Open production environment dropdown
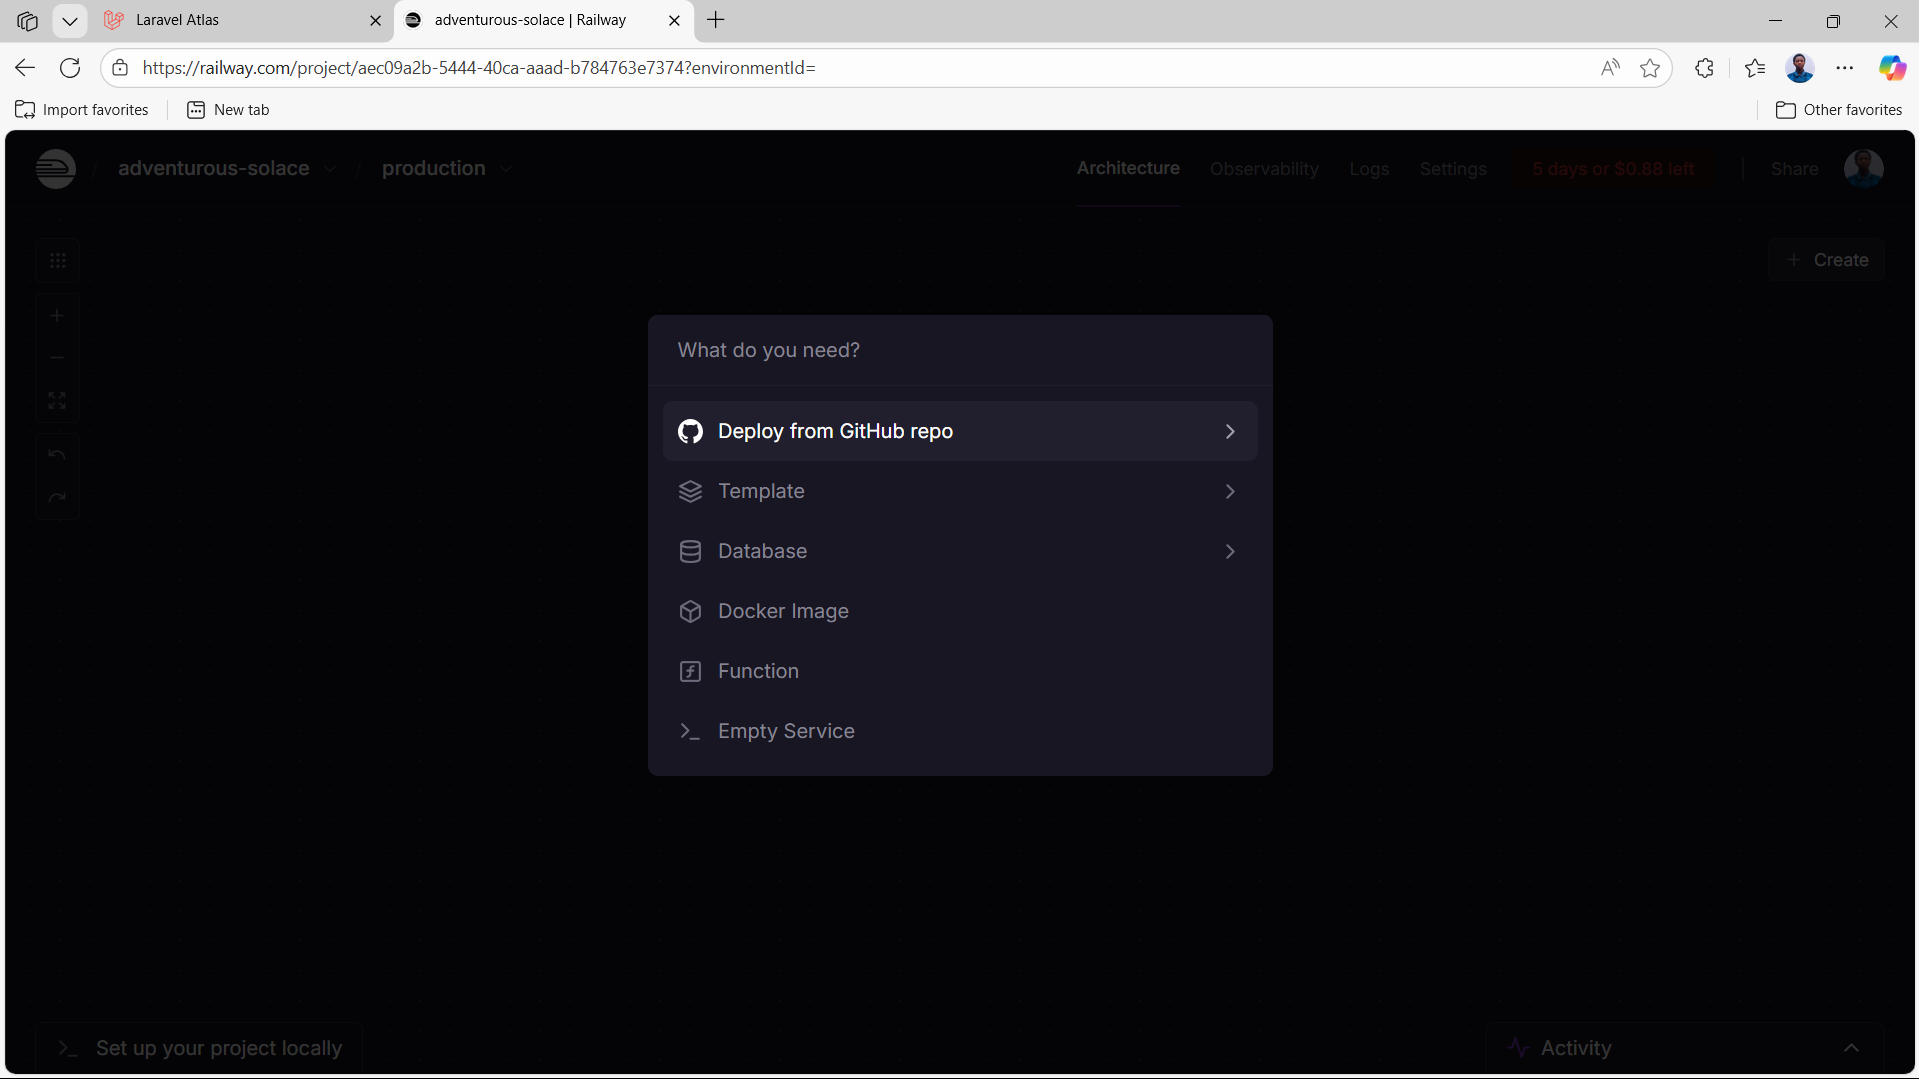The width and height of the screenshot is (1919, 1079). click(447, 168)
